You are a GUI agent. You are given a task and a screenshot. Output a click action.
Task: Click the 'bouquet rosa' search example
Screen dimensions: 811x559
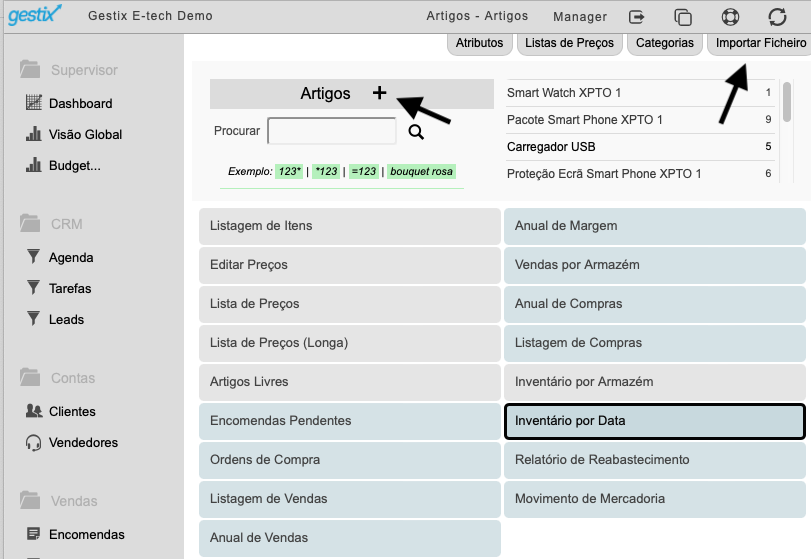(421, 171)
